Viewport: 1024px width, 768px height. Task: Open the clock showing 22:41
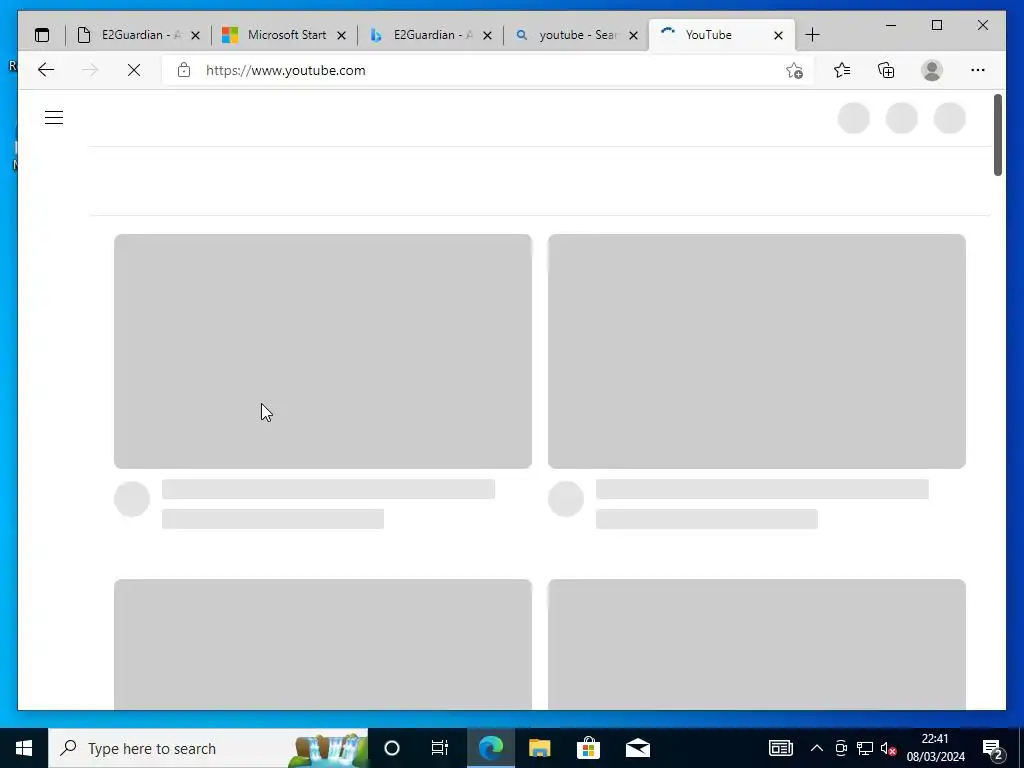tap(935, 748)
